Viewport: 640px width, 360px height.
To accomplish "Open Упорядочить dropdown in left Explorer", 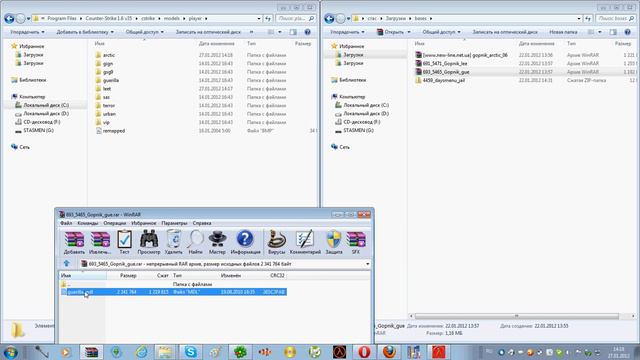I will [27, 32].
